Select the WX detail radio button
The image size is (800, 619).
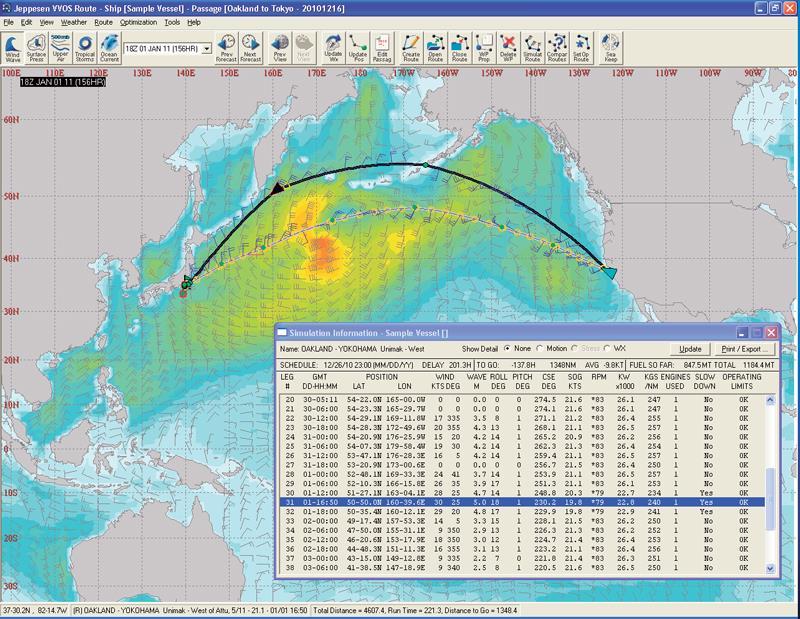(x=607, y=349)
